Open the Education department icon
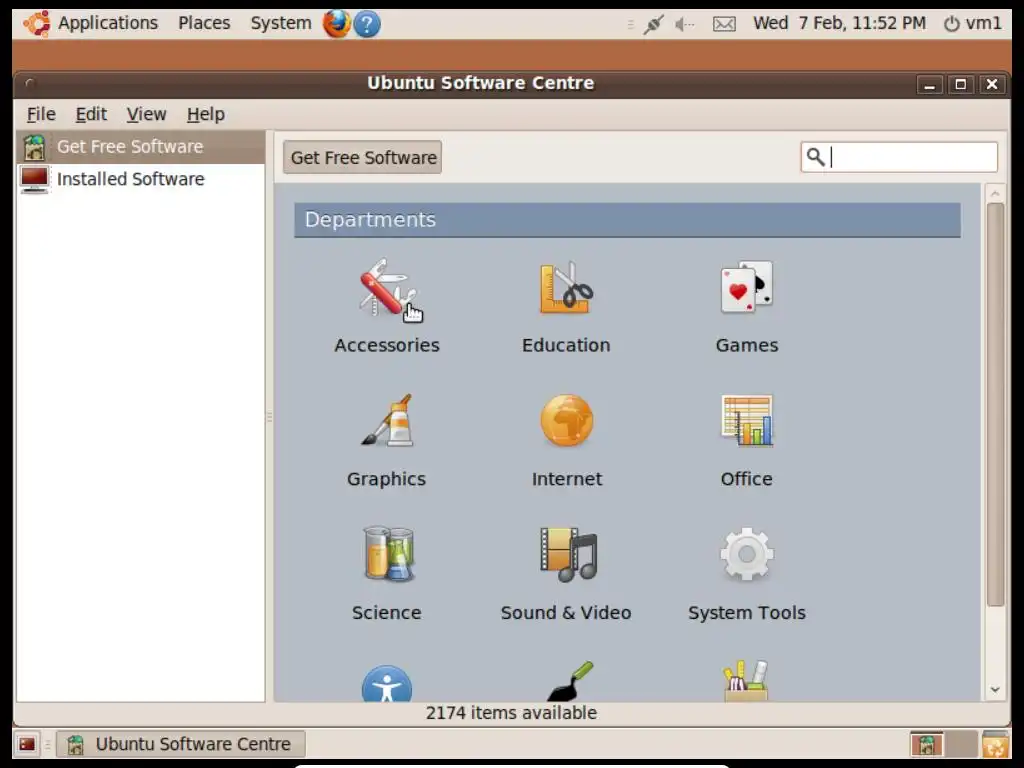Image resolution: width=1024 pixels, height=768 pixels. pyautogui.click(x=566, y=288)
